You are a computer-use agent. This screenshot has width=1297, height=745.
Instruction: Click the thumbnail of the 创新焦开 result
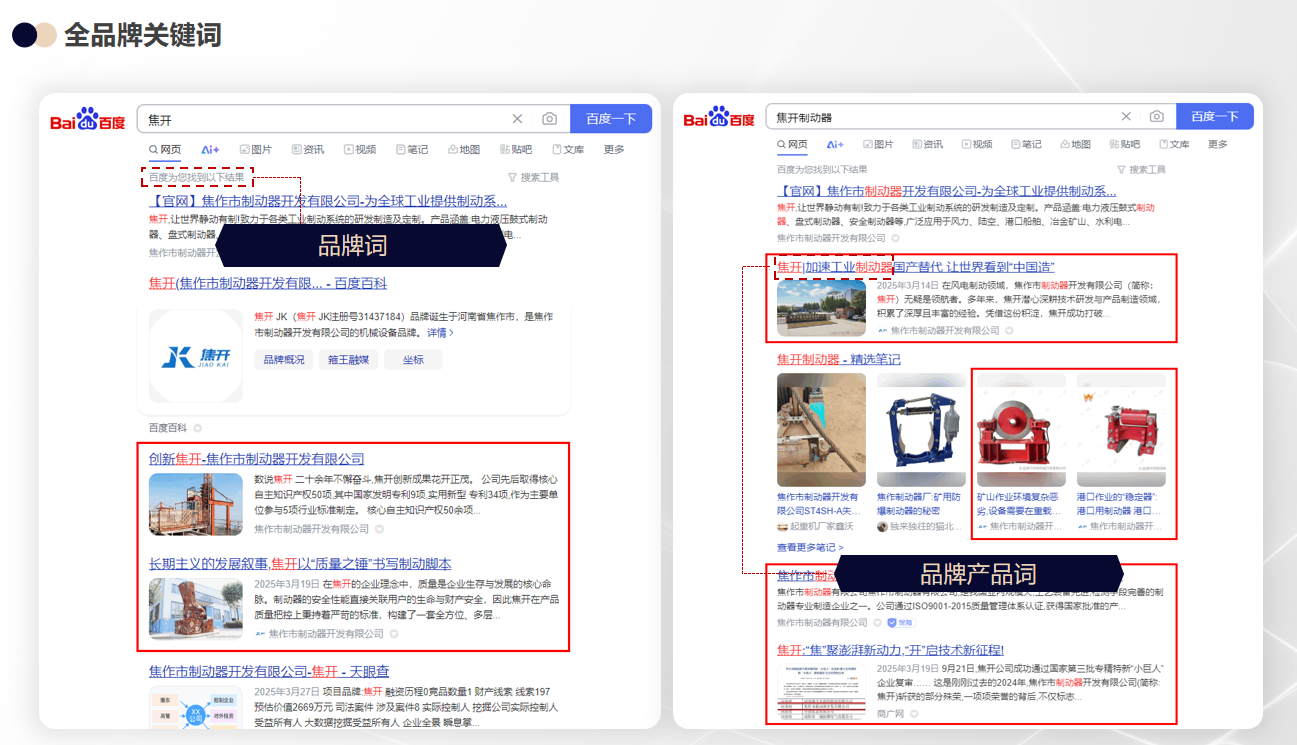click(x=196, y=504)
